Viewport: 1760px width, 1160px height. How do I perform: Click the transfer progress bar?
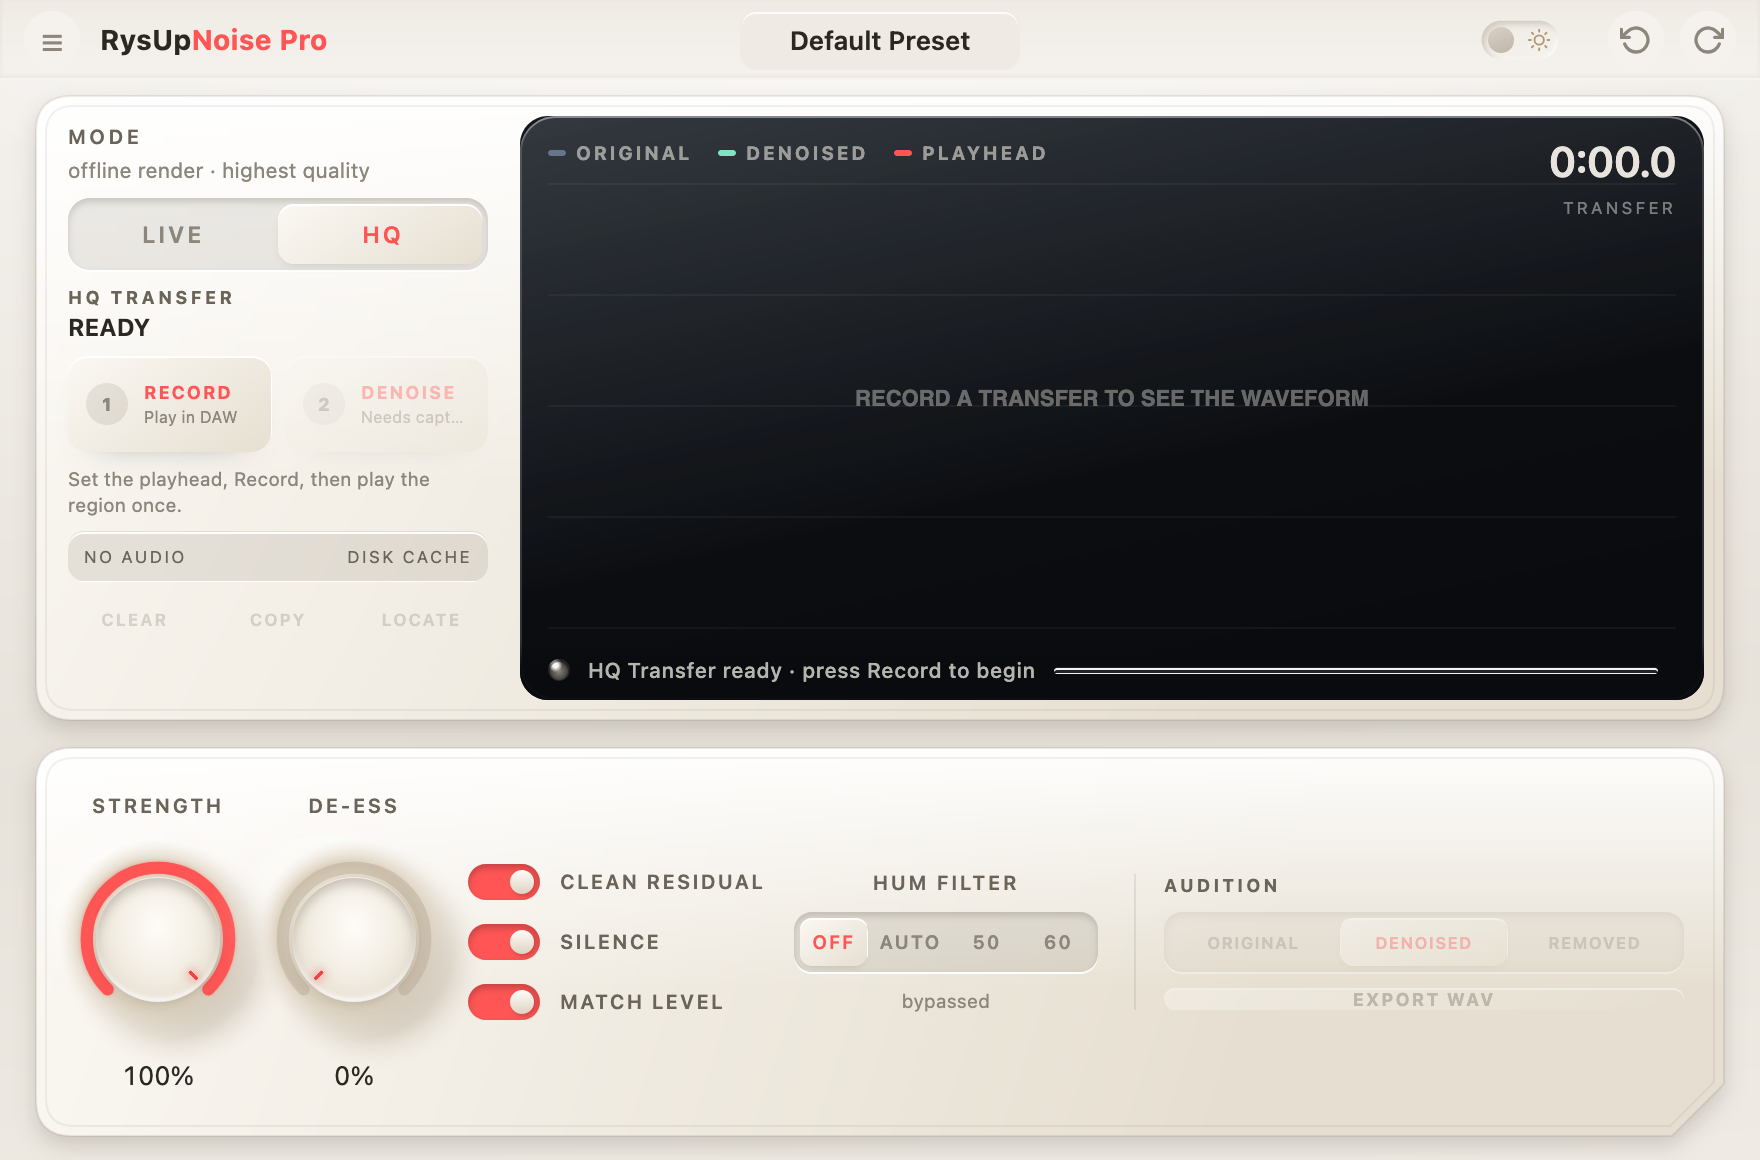point(1356,671)
